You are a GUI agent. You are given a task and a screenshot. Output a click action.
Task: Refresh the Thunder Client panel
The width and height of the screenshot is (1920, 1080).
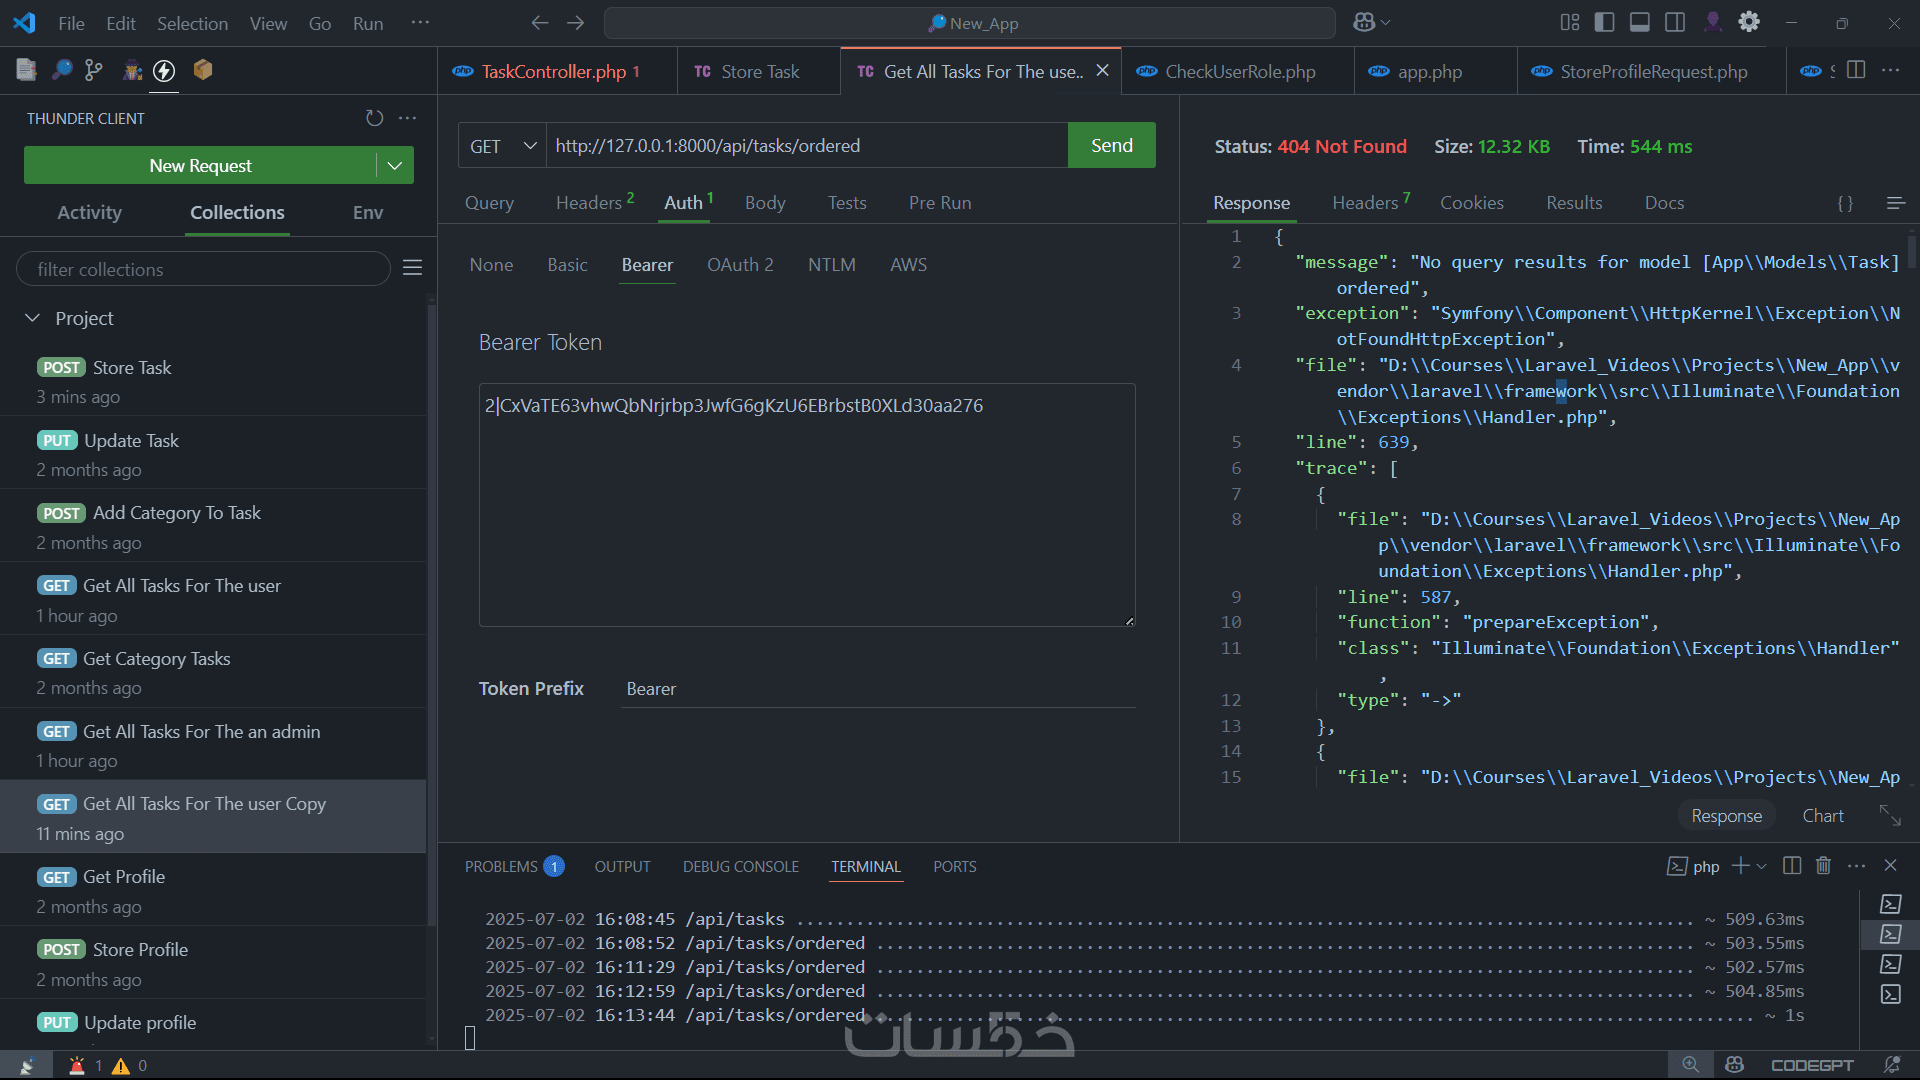pyautogui.click(x=374, y=118)
